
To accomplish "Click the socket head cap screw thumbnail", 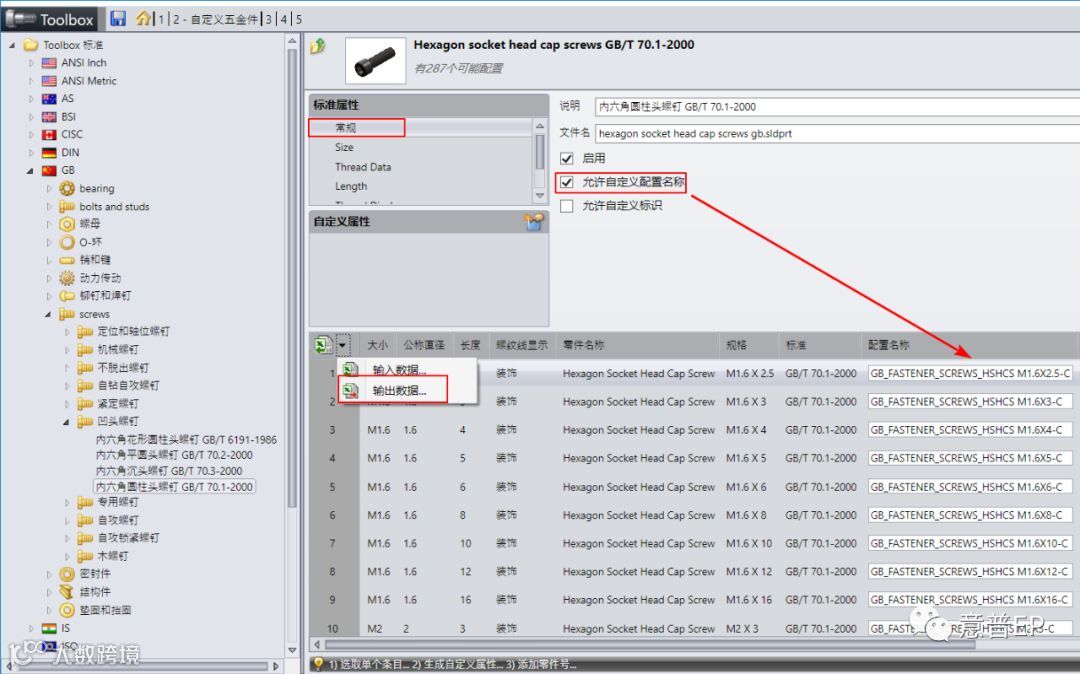I will pos(375,61).
